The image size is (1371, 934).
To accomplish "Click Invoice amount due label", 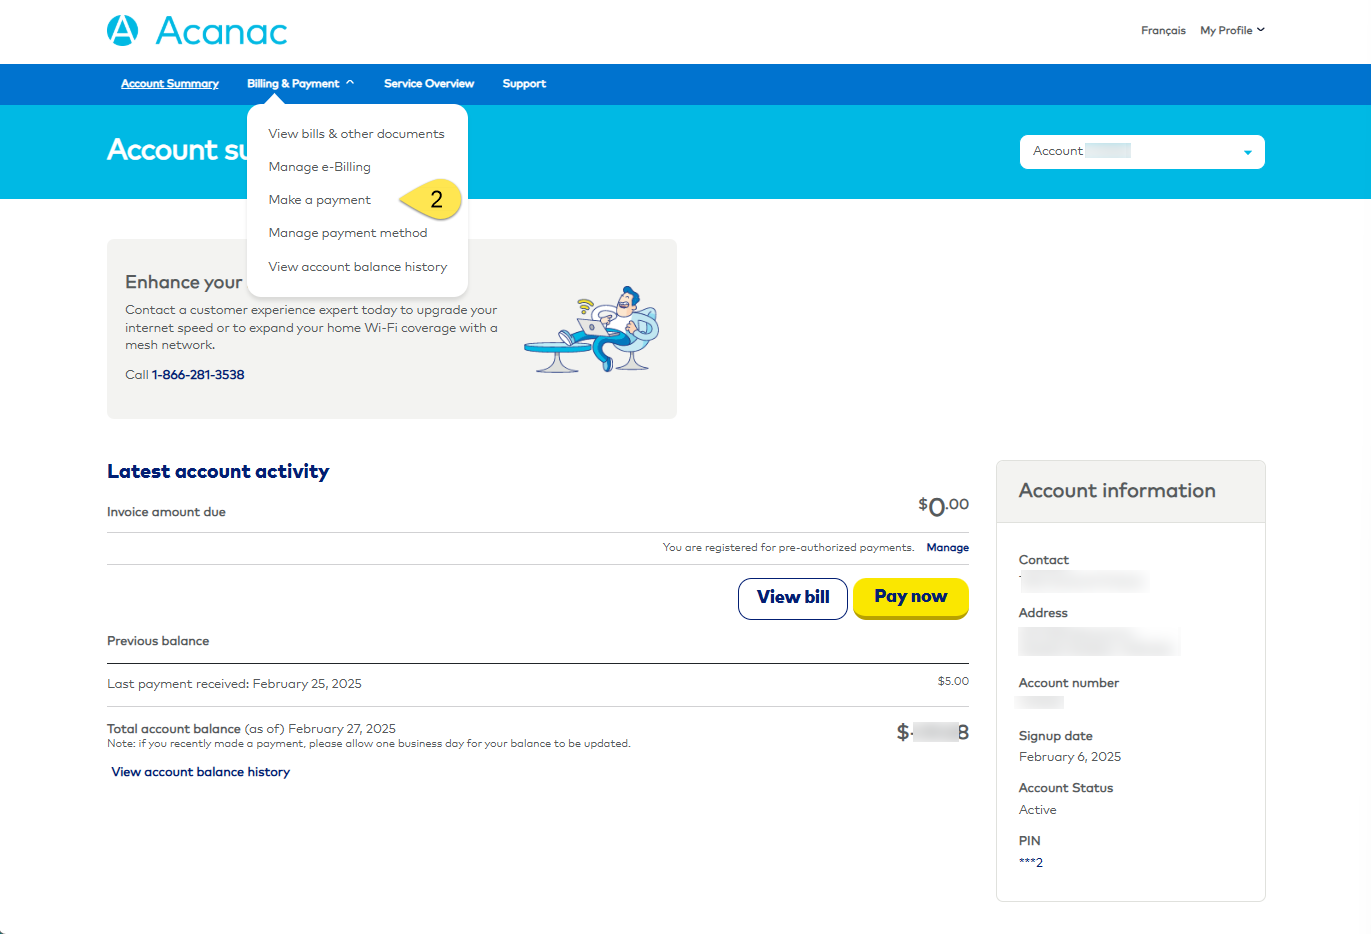I will point(166,512).
